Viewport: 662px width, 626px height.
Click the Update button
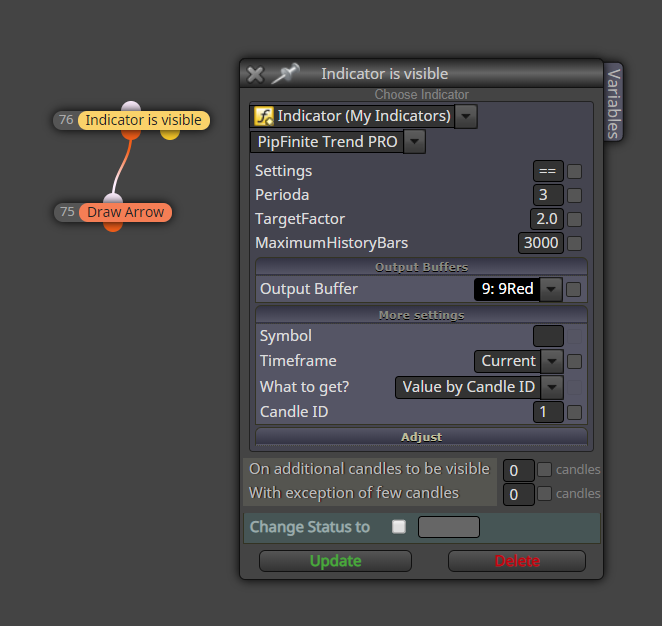click(x=335, y=561)
